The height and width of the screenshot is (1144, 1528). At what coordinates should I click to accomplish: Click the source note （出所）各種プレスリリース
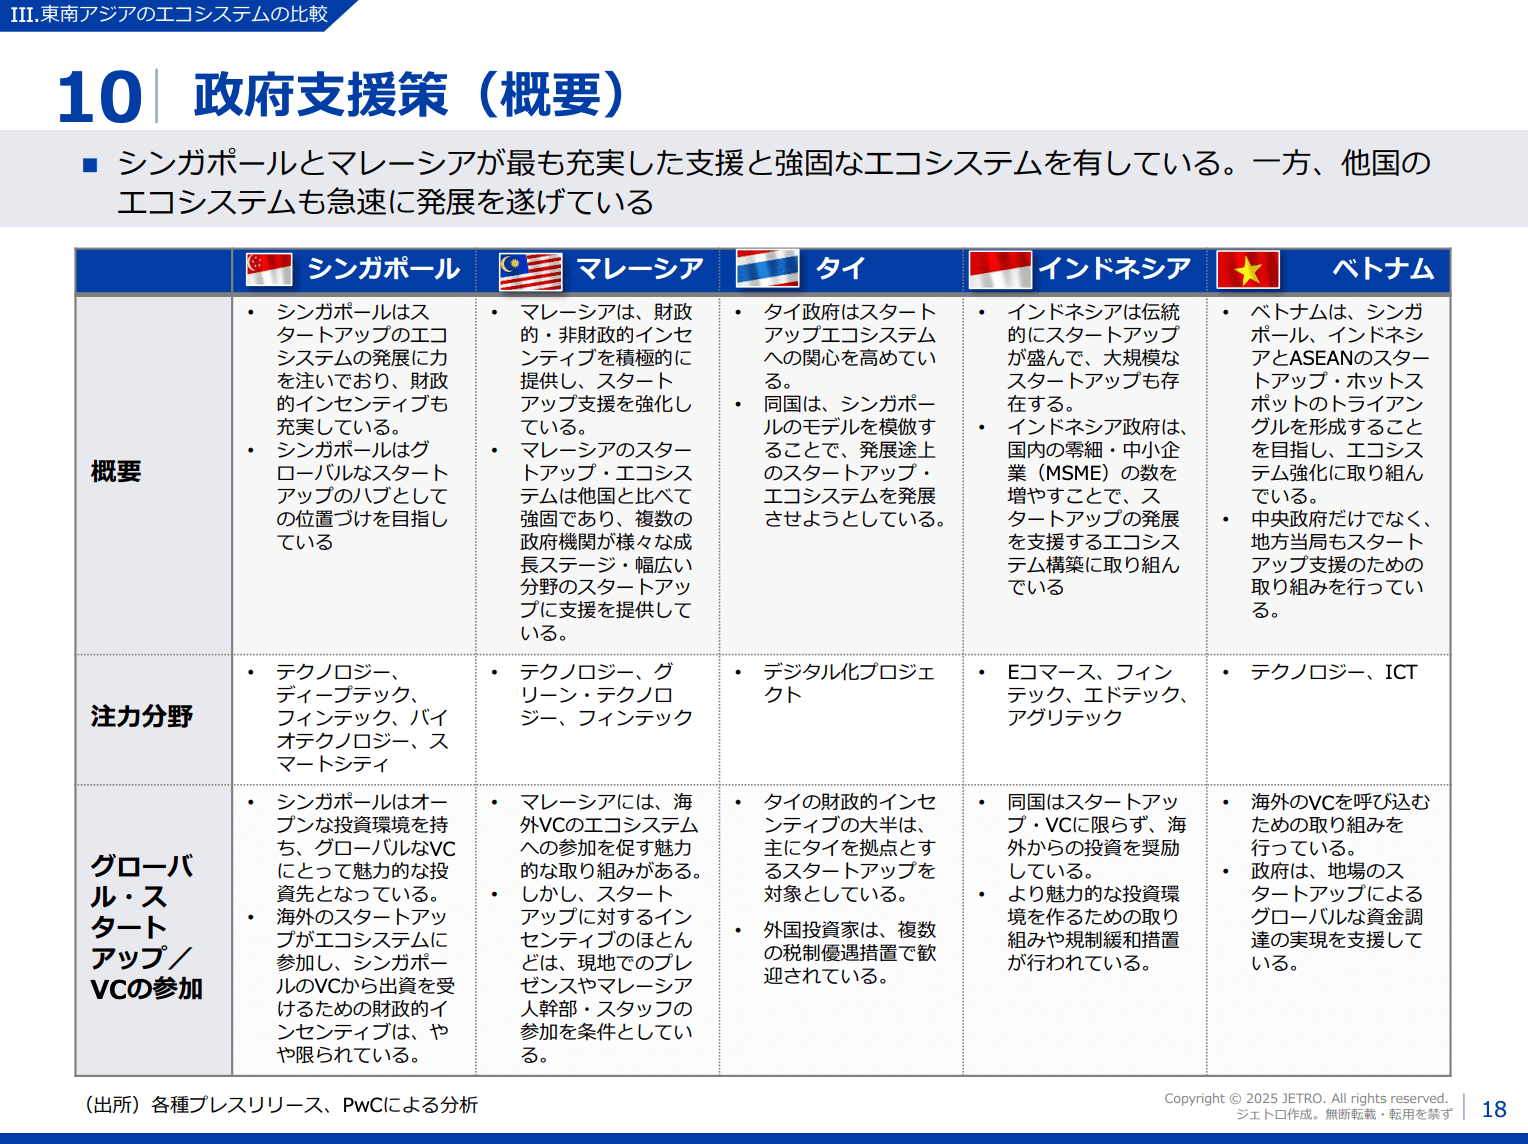tap(279, 1104)
